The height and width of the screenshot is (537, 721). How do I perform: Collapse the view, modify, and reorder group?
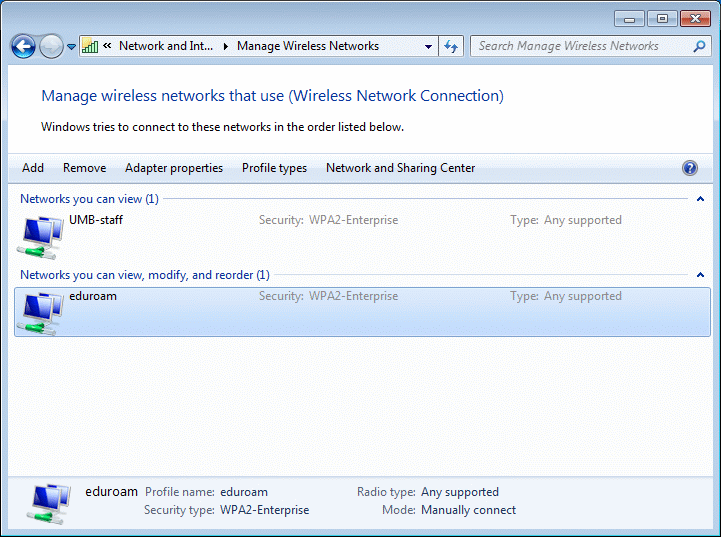click(x=700, y=274)
